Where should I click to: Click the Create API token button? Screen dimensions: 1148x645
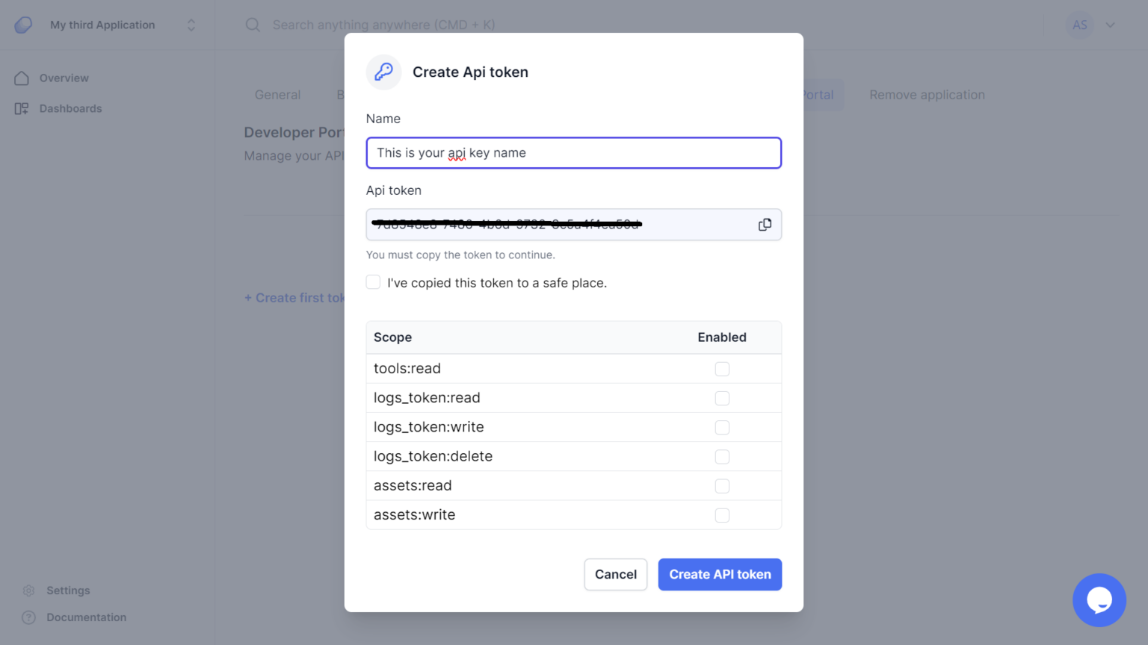click(x=720, y=575)
